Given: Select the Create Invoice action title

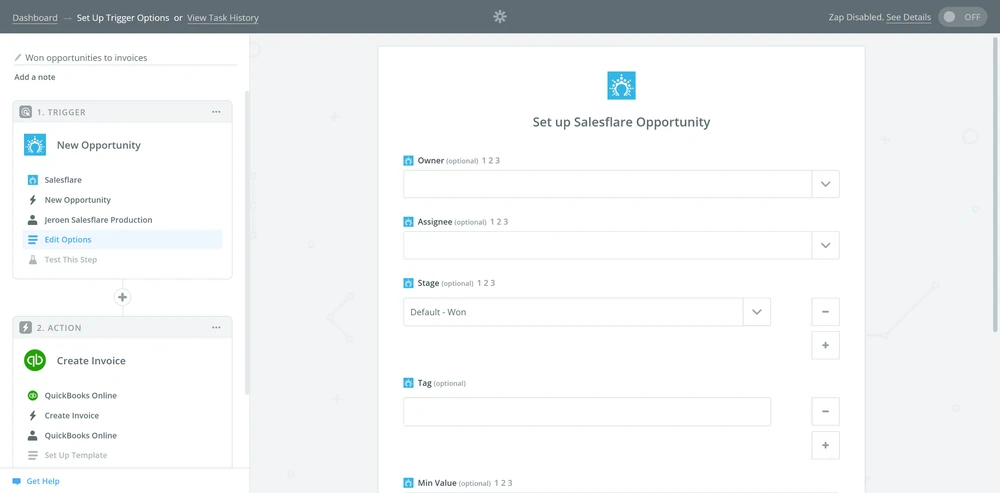Looking at the screenshot, I should [x=91, y=361].
